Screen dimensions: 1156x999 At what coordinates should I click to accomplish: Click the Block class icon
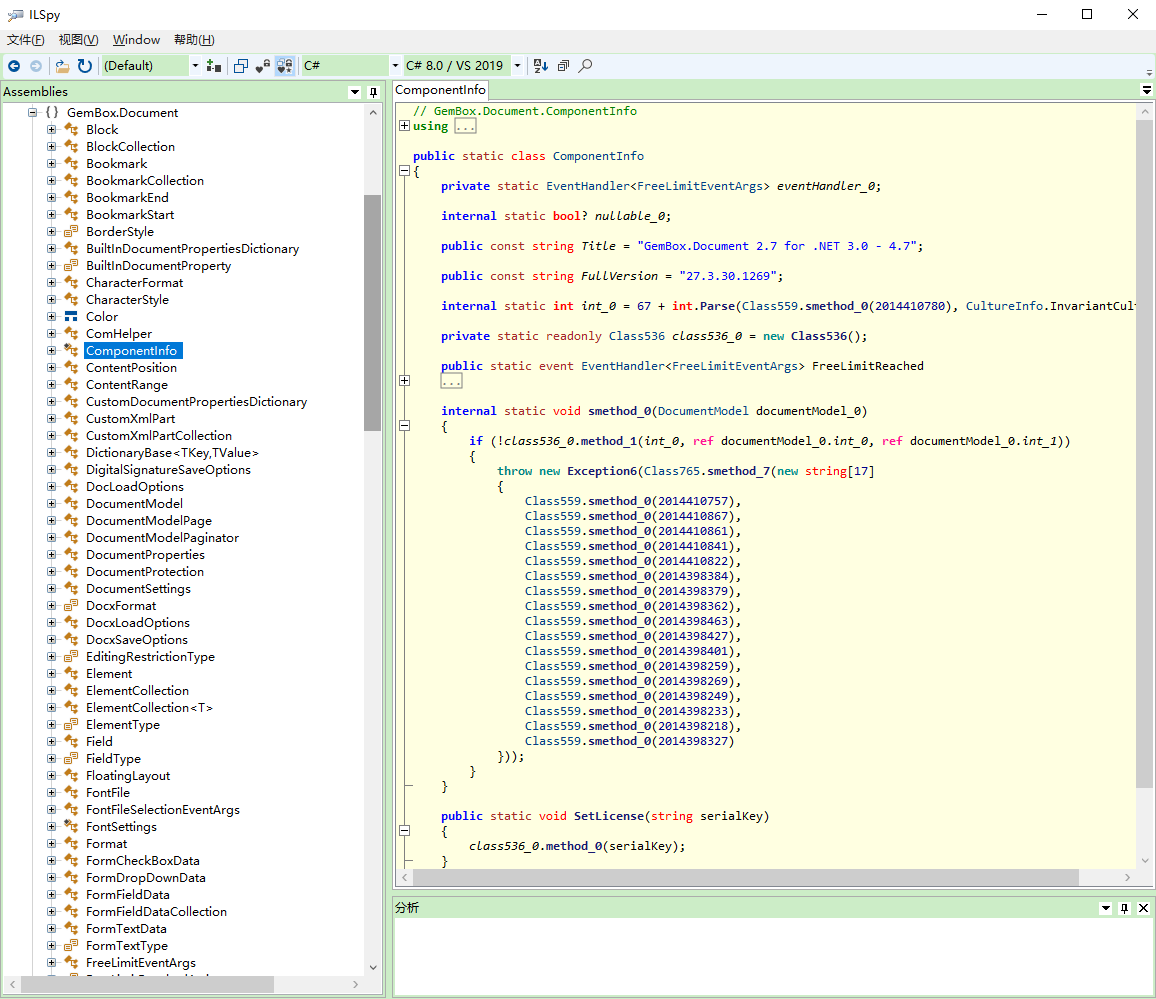pos(72,129)
